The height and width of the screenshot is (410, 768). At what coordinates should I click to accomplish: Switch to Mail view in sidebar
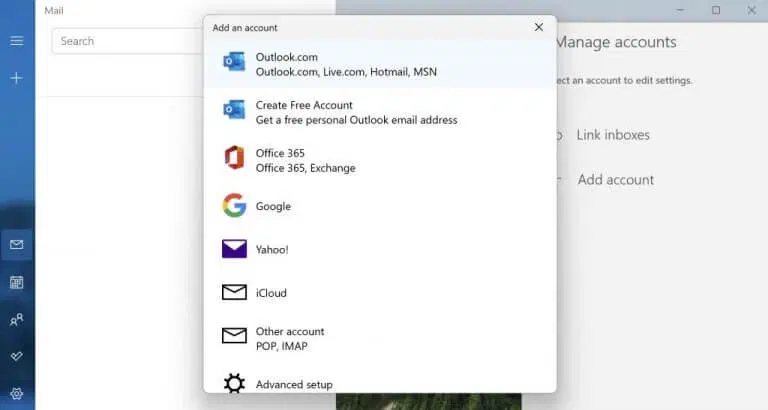17,244
